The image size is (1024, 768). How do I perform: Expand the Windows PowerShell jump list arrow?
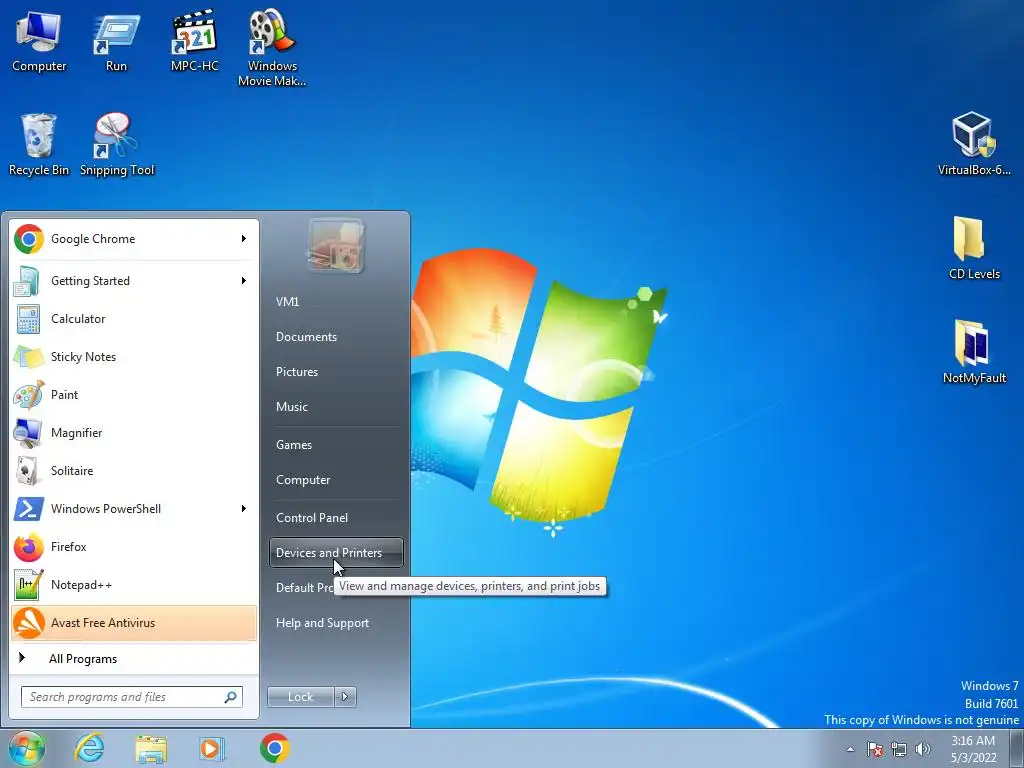(244, 509)
